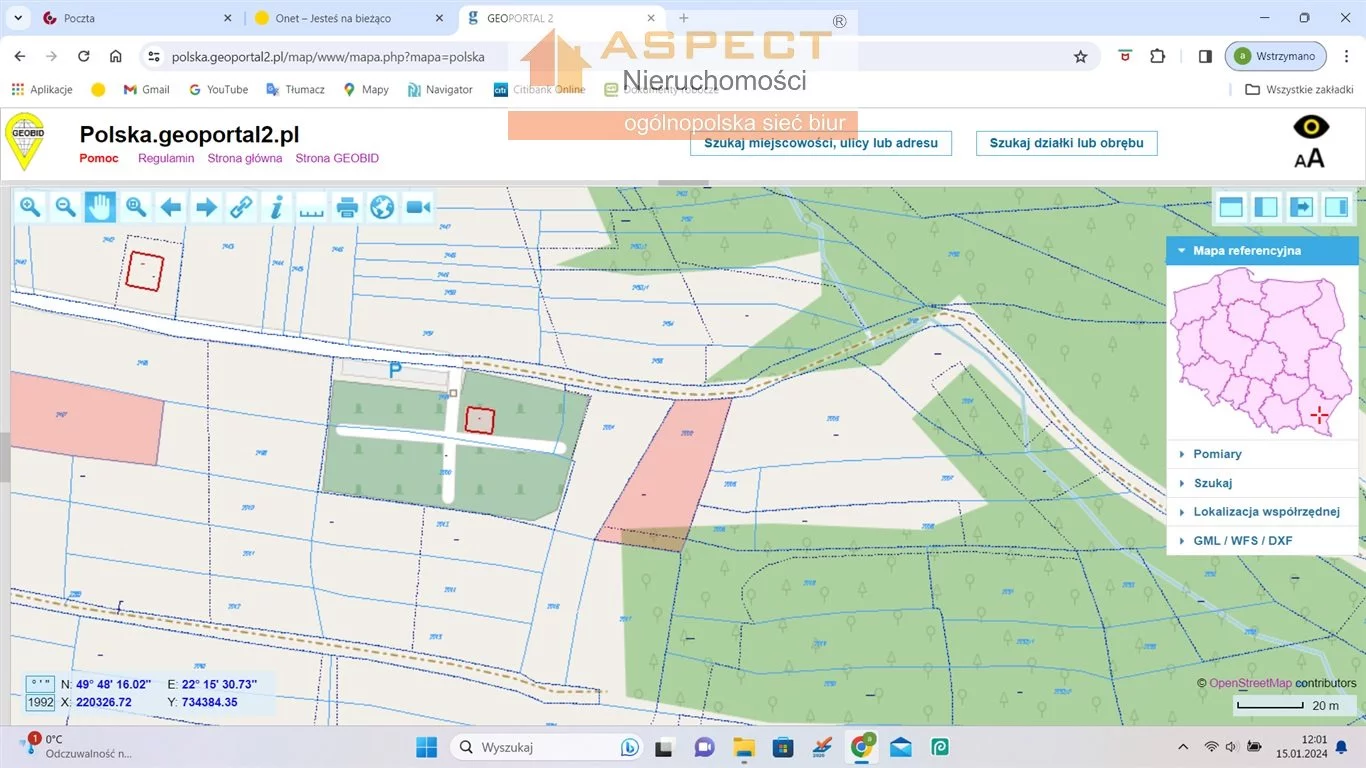Image resolution: width=1366 pixels, height=768 pixels.
Task: Open the browser extensions puzzle icon
Action: click(1158, 57)
